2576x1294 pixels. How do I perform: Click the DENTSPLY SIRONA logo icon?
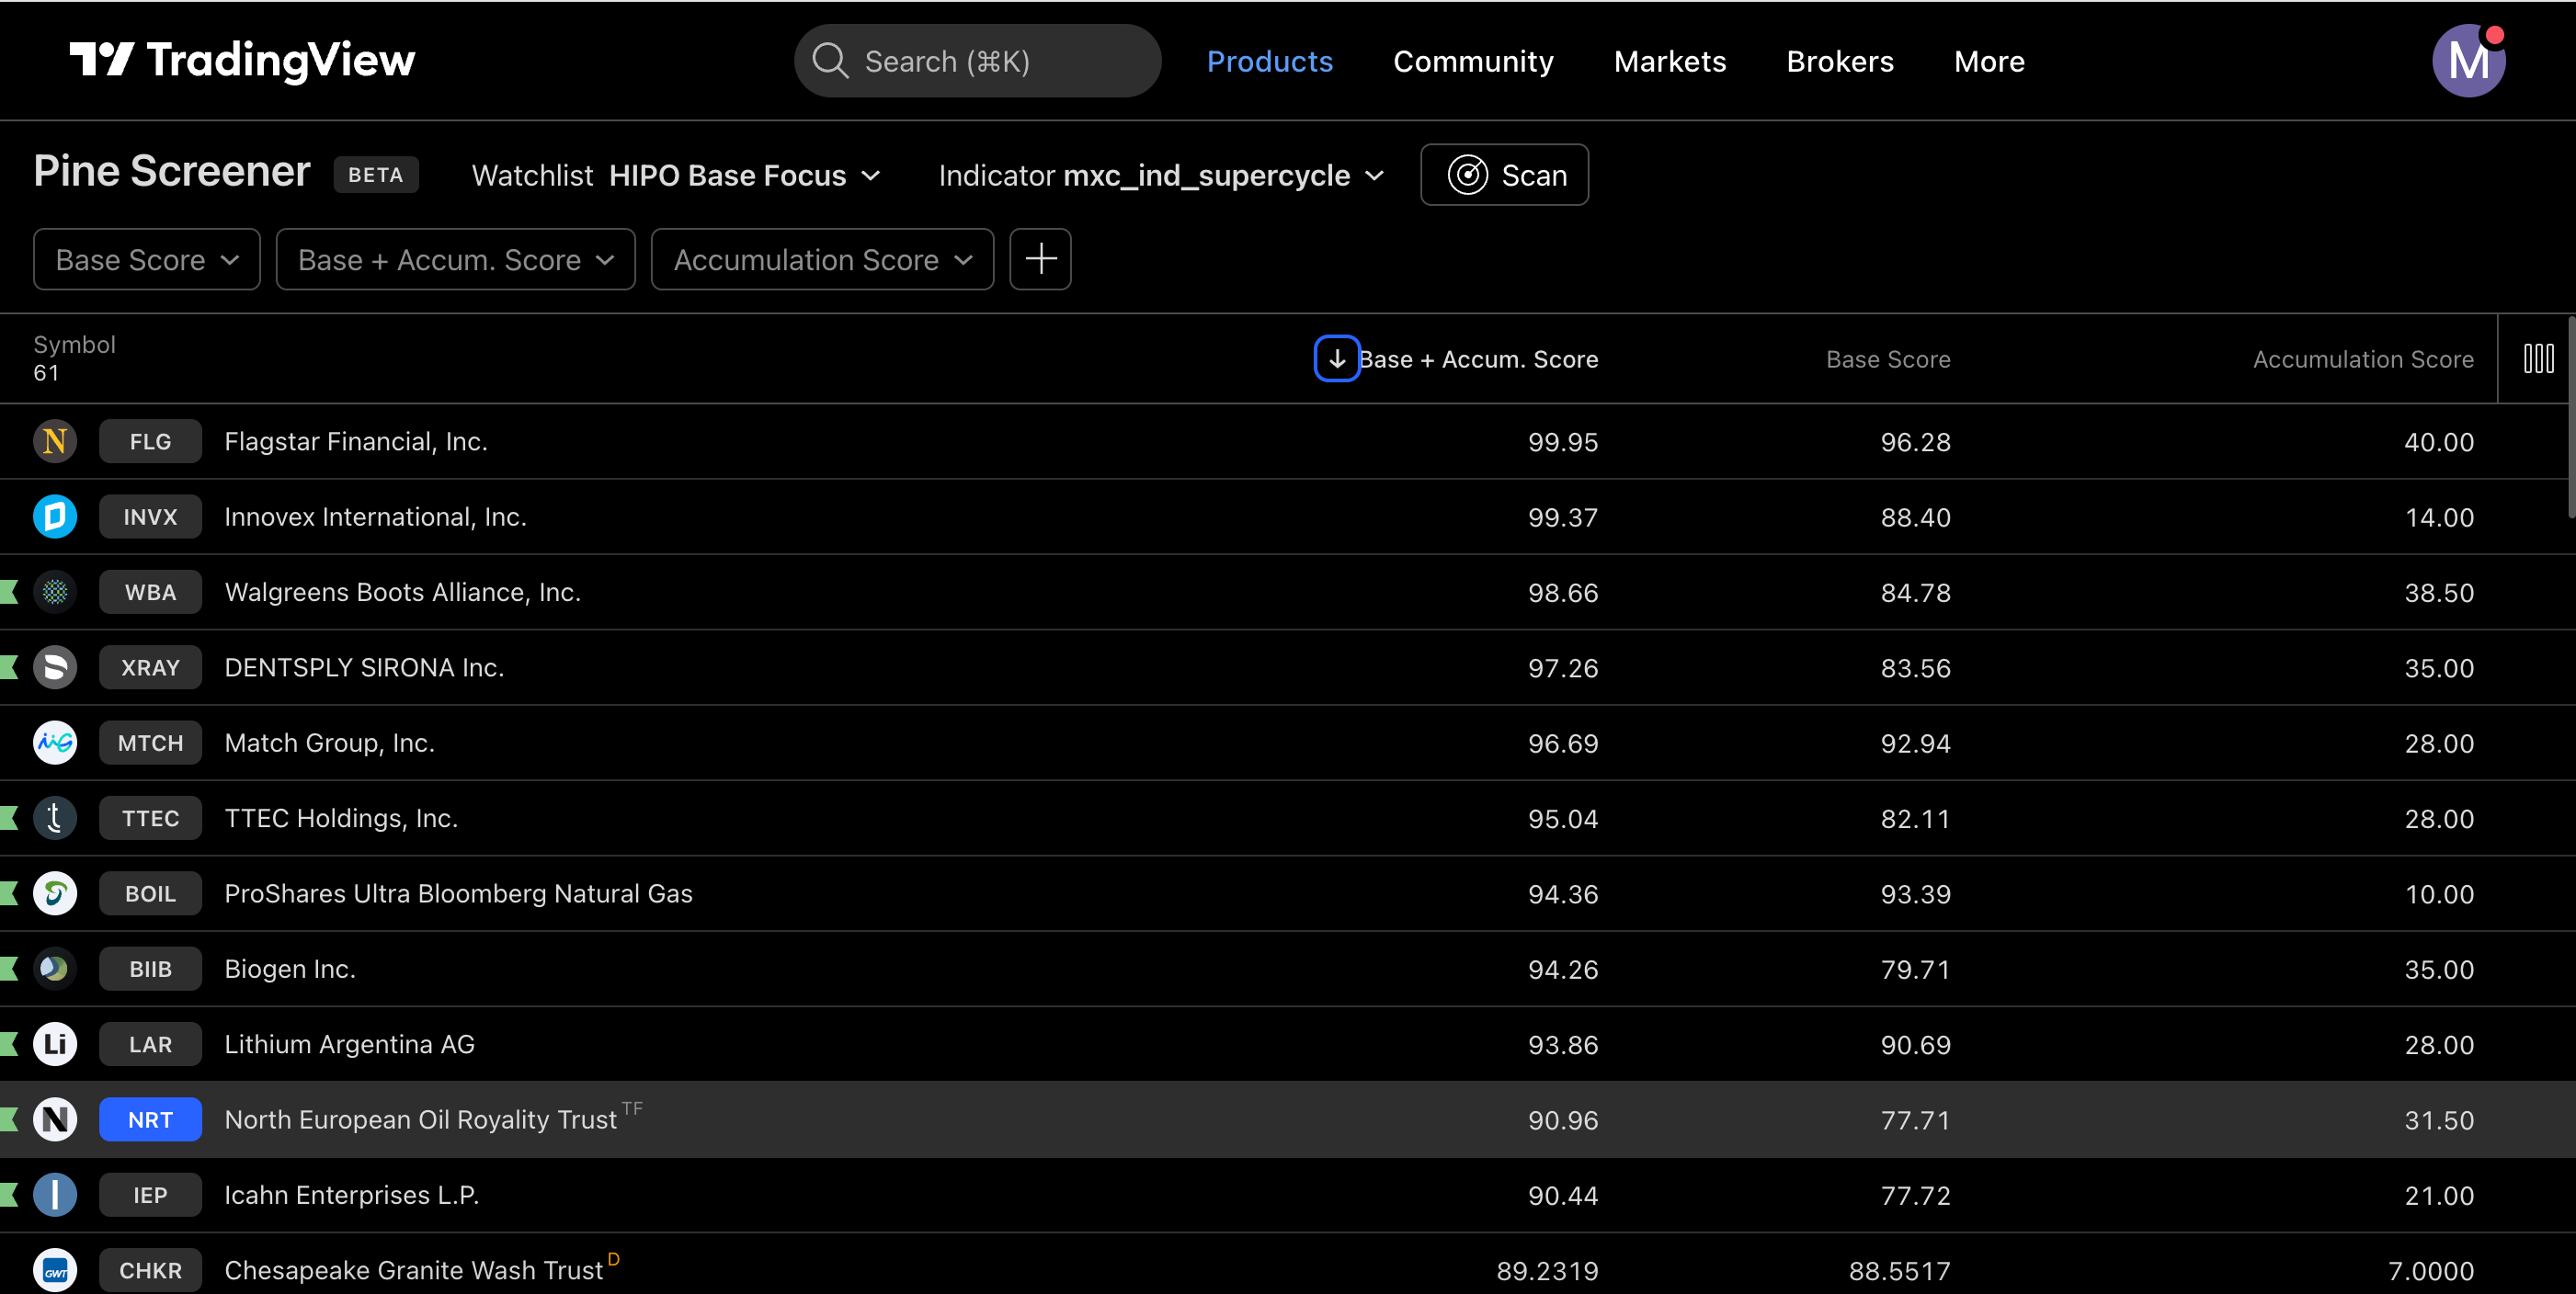point(55,667)
